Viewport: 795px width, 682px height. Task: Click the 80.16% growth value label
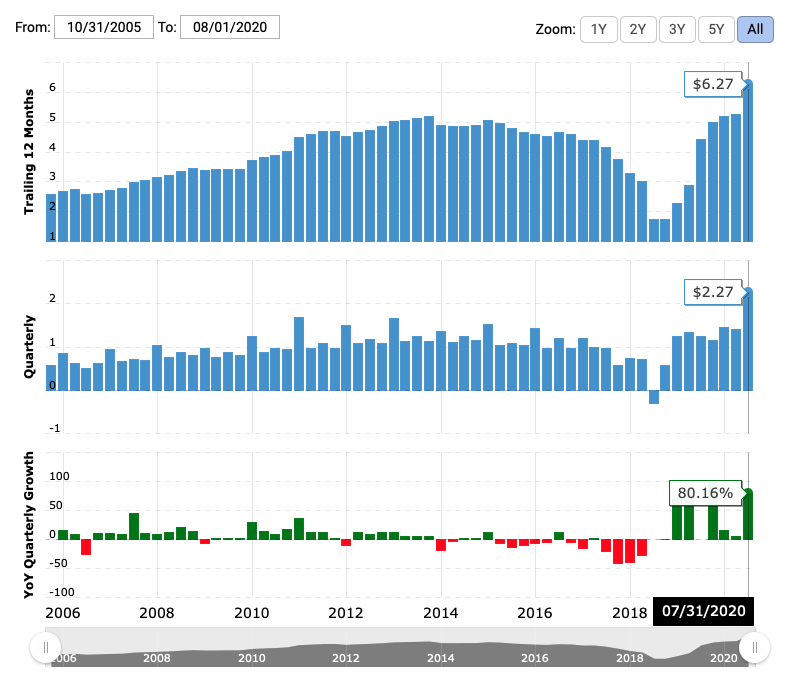tap(705, 493)
